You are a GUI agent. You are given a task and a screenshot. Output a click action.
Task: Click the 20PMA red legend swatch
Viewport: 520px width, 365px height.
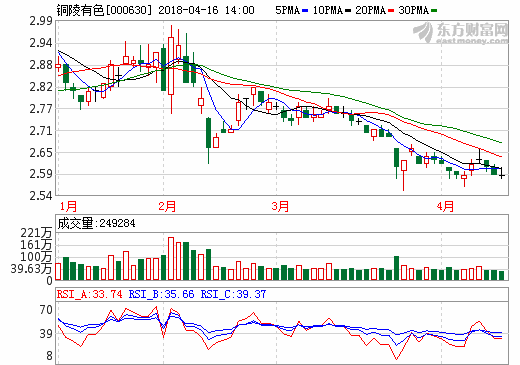pyautogui.click(x=391, y=11)
